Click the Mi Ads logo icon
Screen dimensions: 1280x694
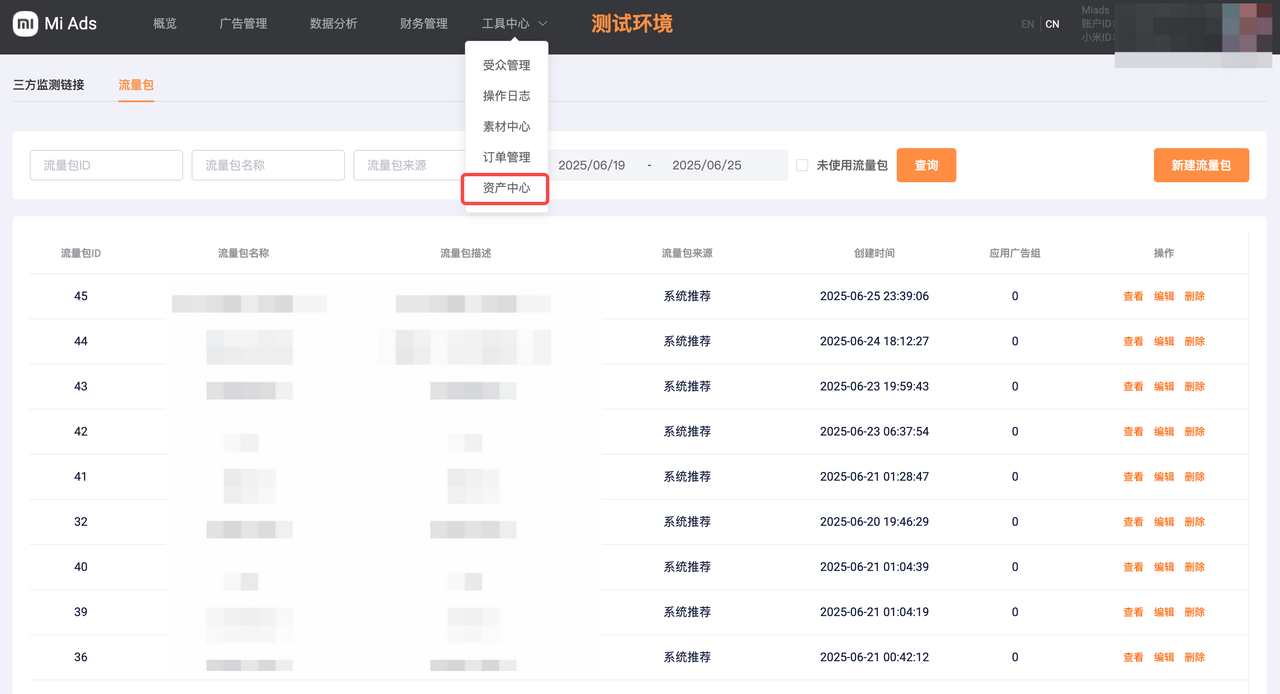coord(25,23)
